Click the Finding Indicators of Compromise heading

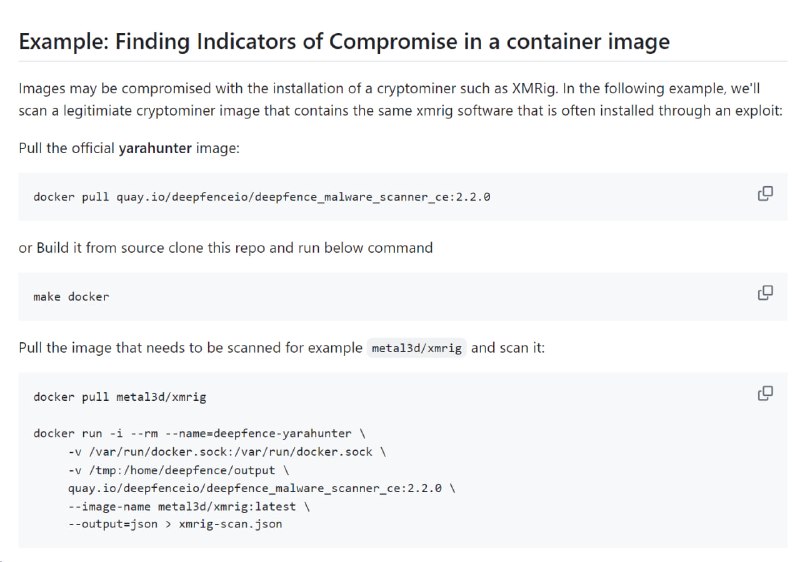tap(344, 41)
